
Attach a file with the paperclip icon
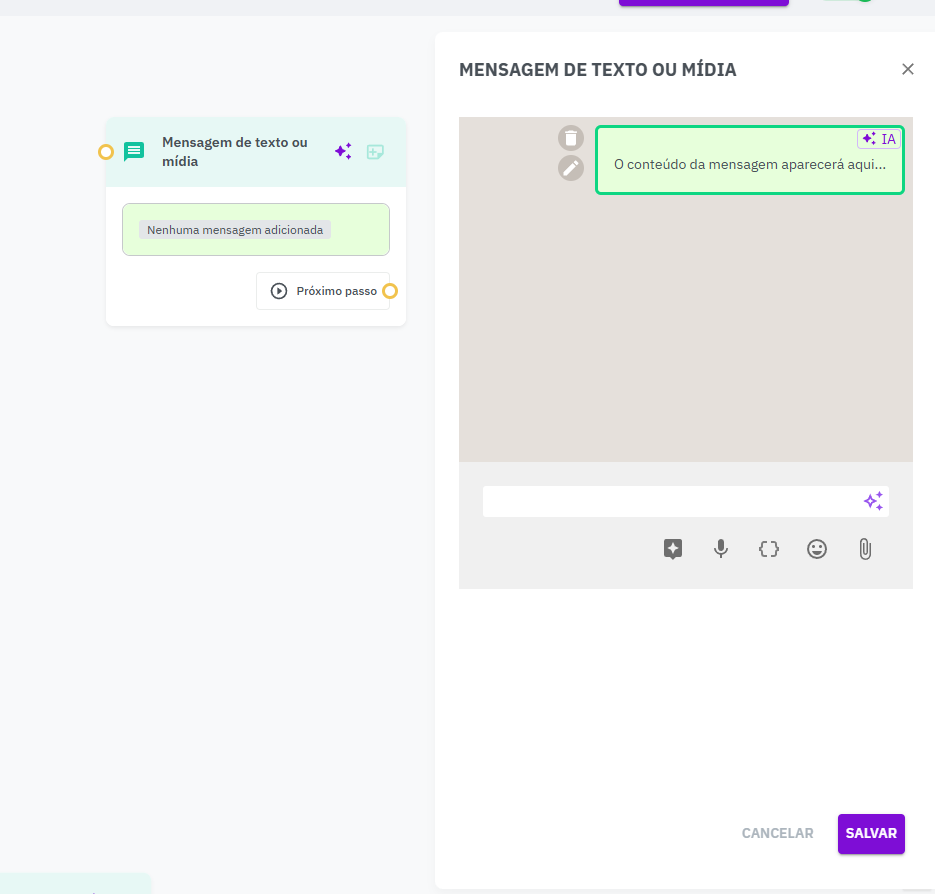pyautogui.click(x=865, y=548)
